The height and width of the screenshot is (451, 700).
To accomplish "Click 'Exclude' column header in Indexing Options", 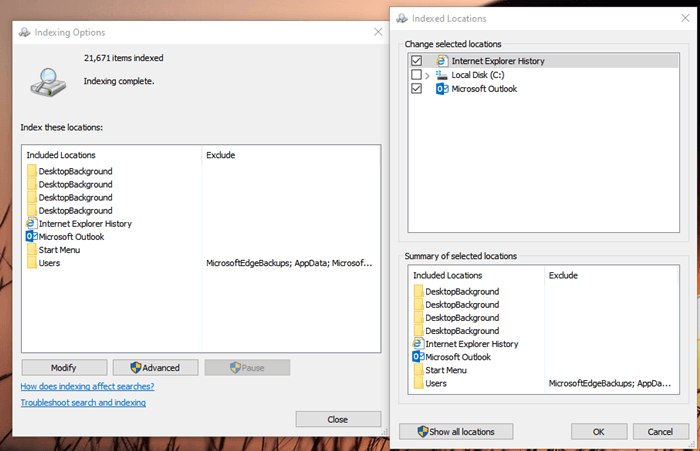I will coord(221,155).
